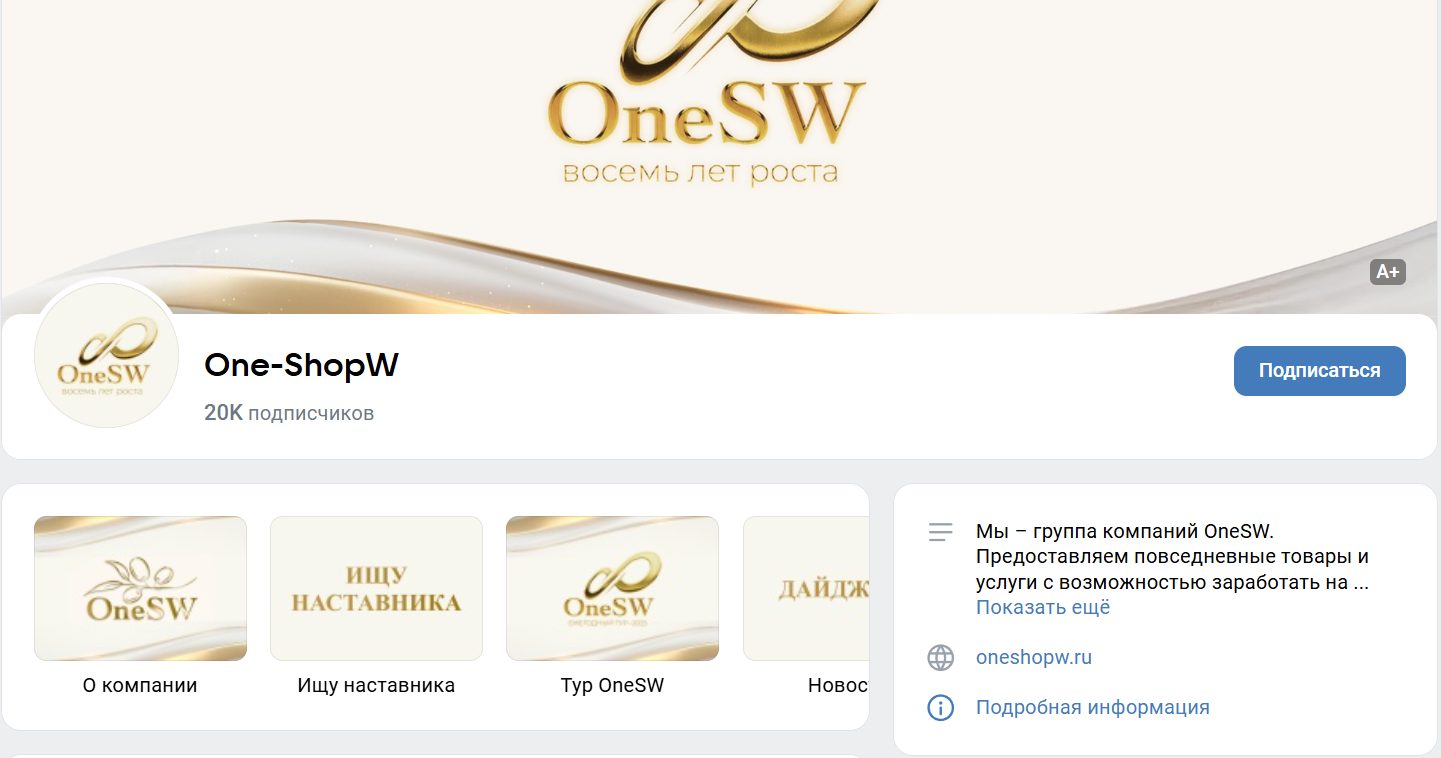
Task: Open the partially visible Дайджест card
Action: [806, 588]
